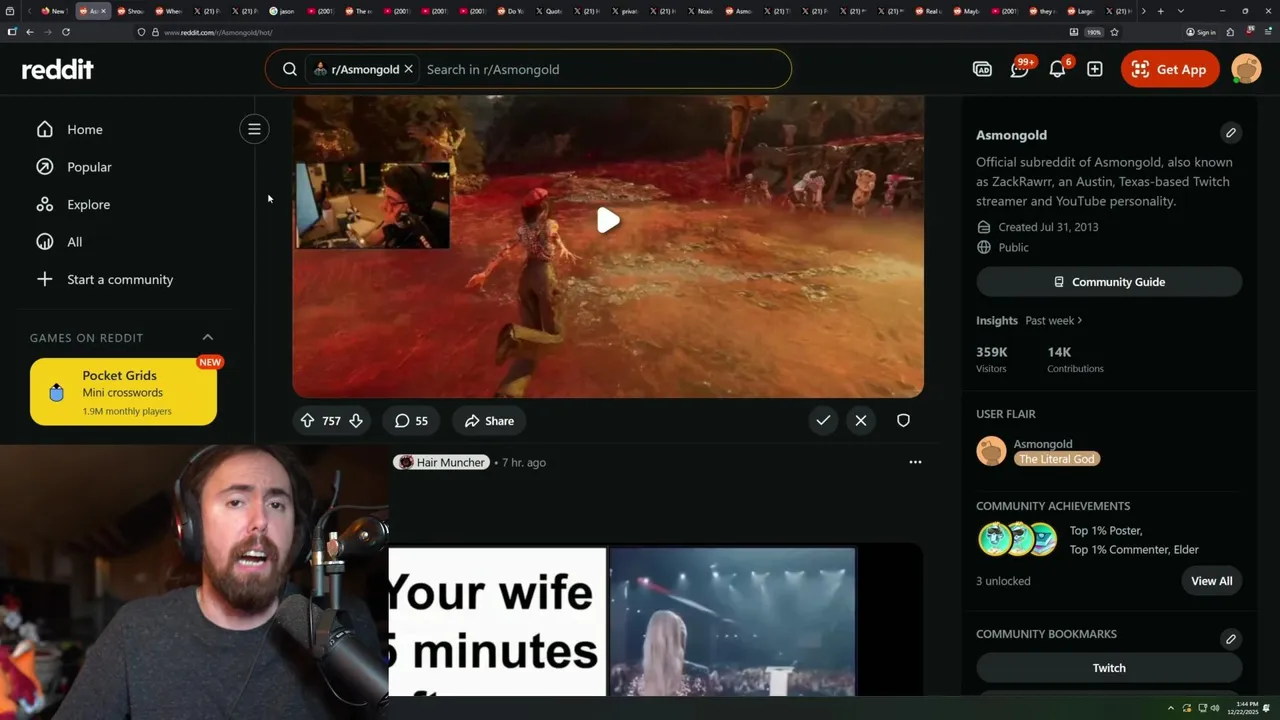1280x720 pixels.
Task: Remove the post with X icon
Action: click(861, 421)
